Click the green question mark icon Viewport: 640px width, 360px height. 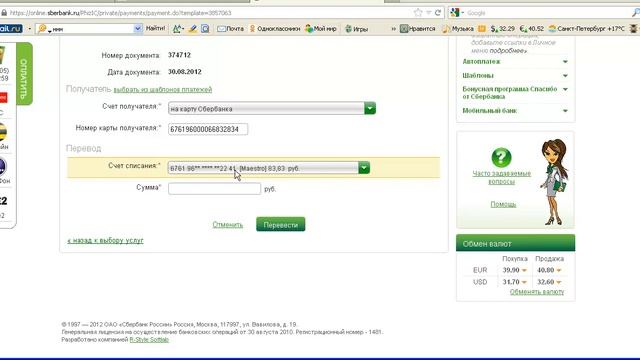[501, 158]
